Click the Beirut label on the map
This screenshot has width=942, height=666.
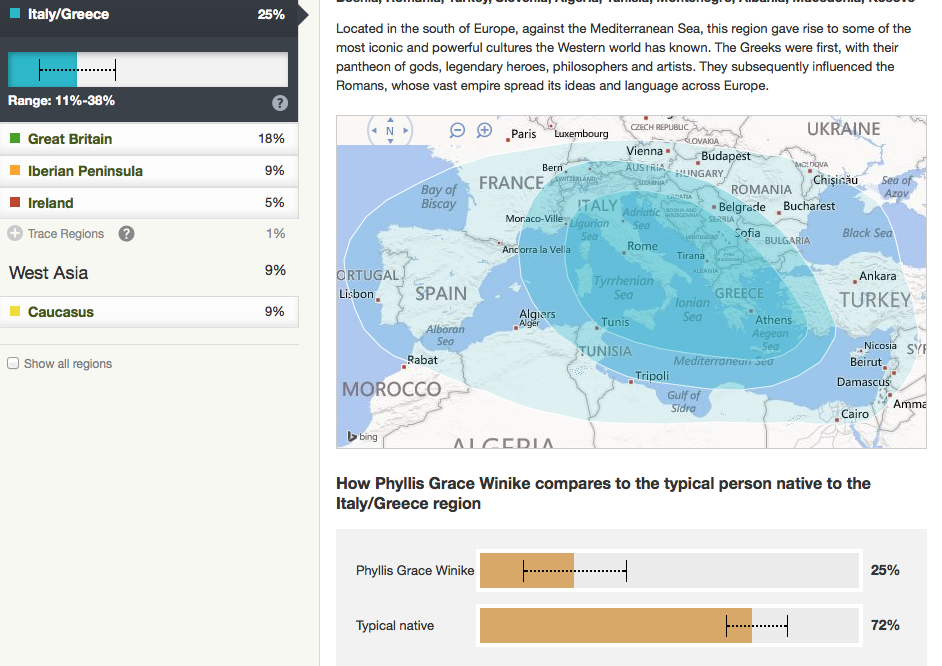(x=866, y=362)
